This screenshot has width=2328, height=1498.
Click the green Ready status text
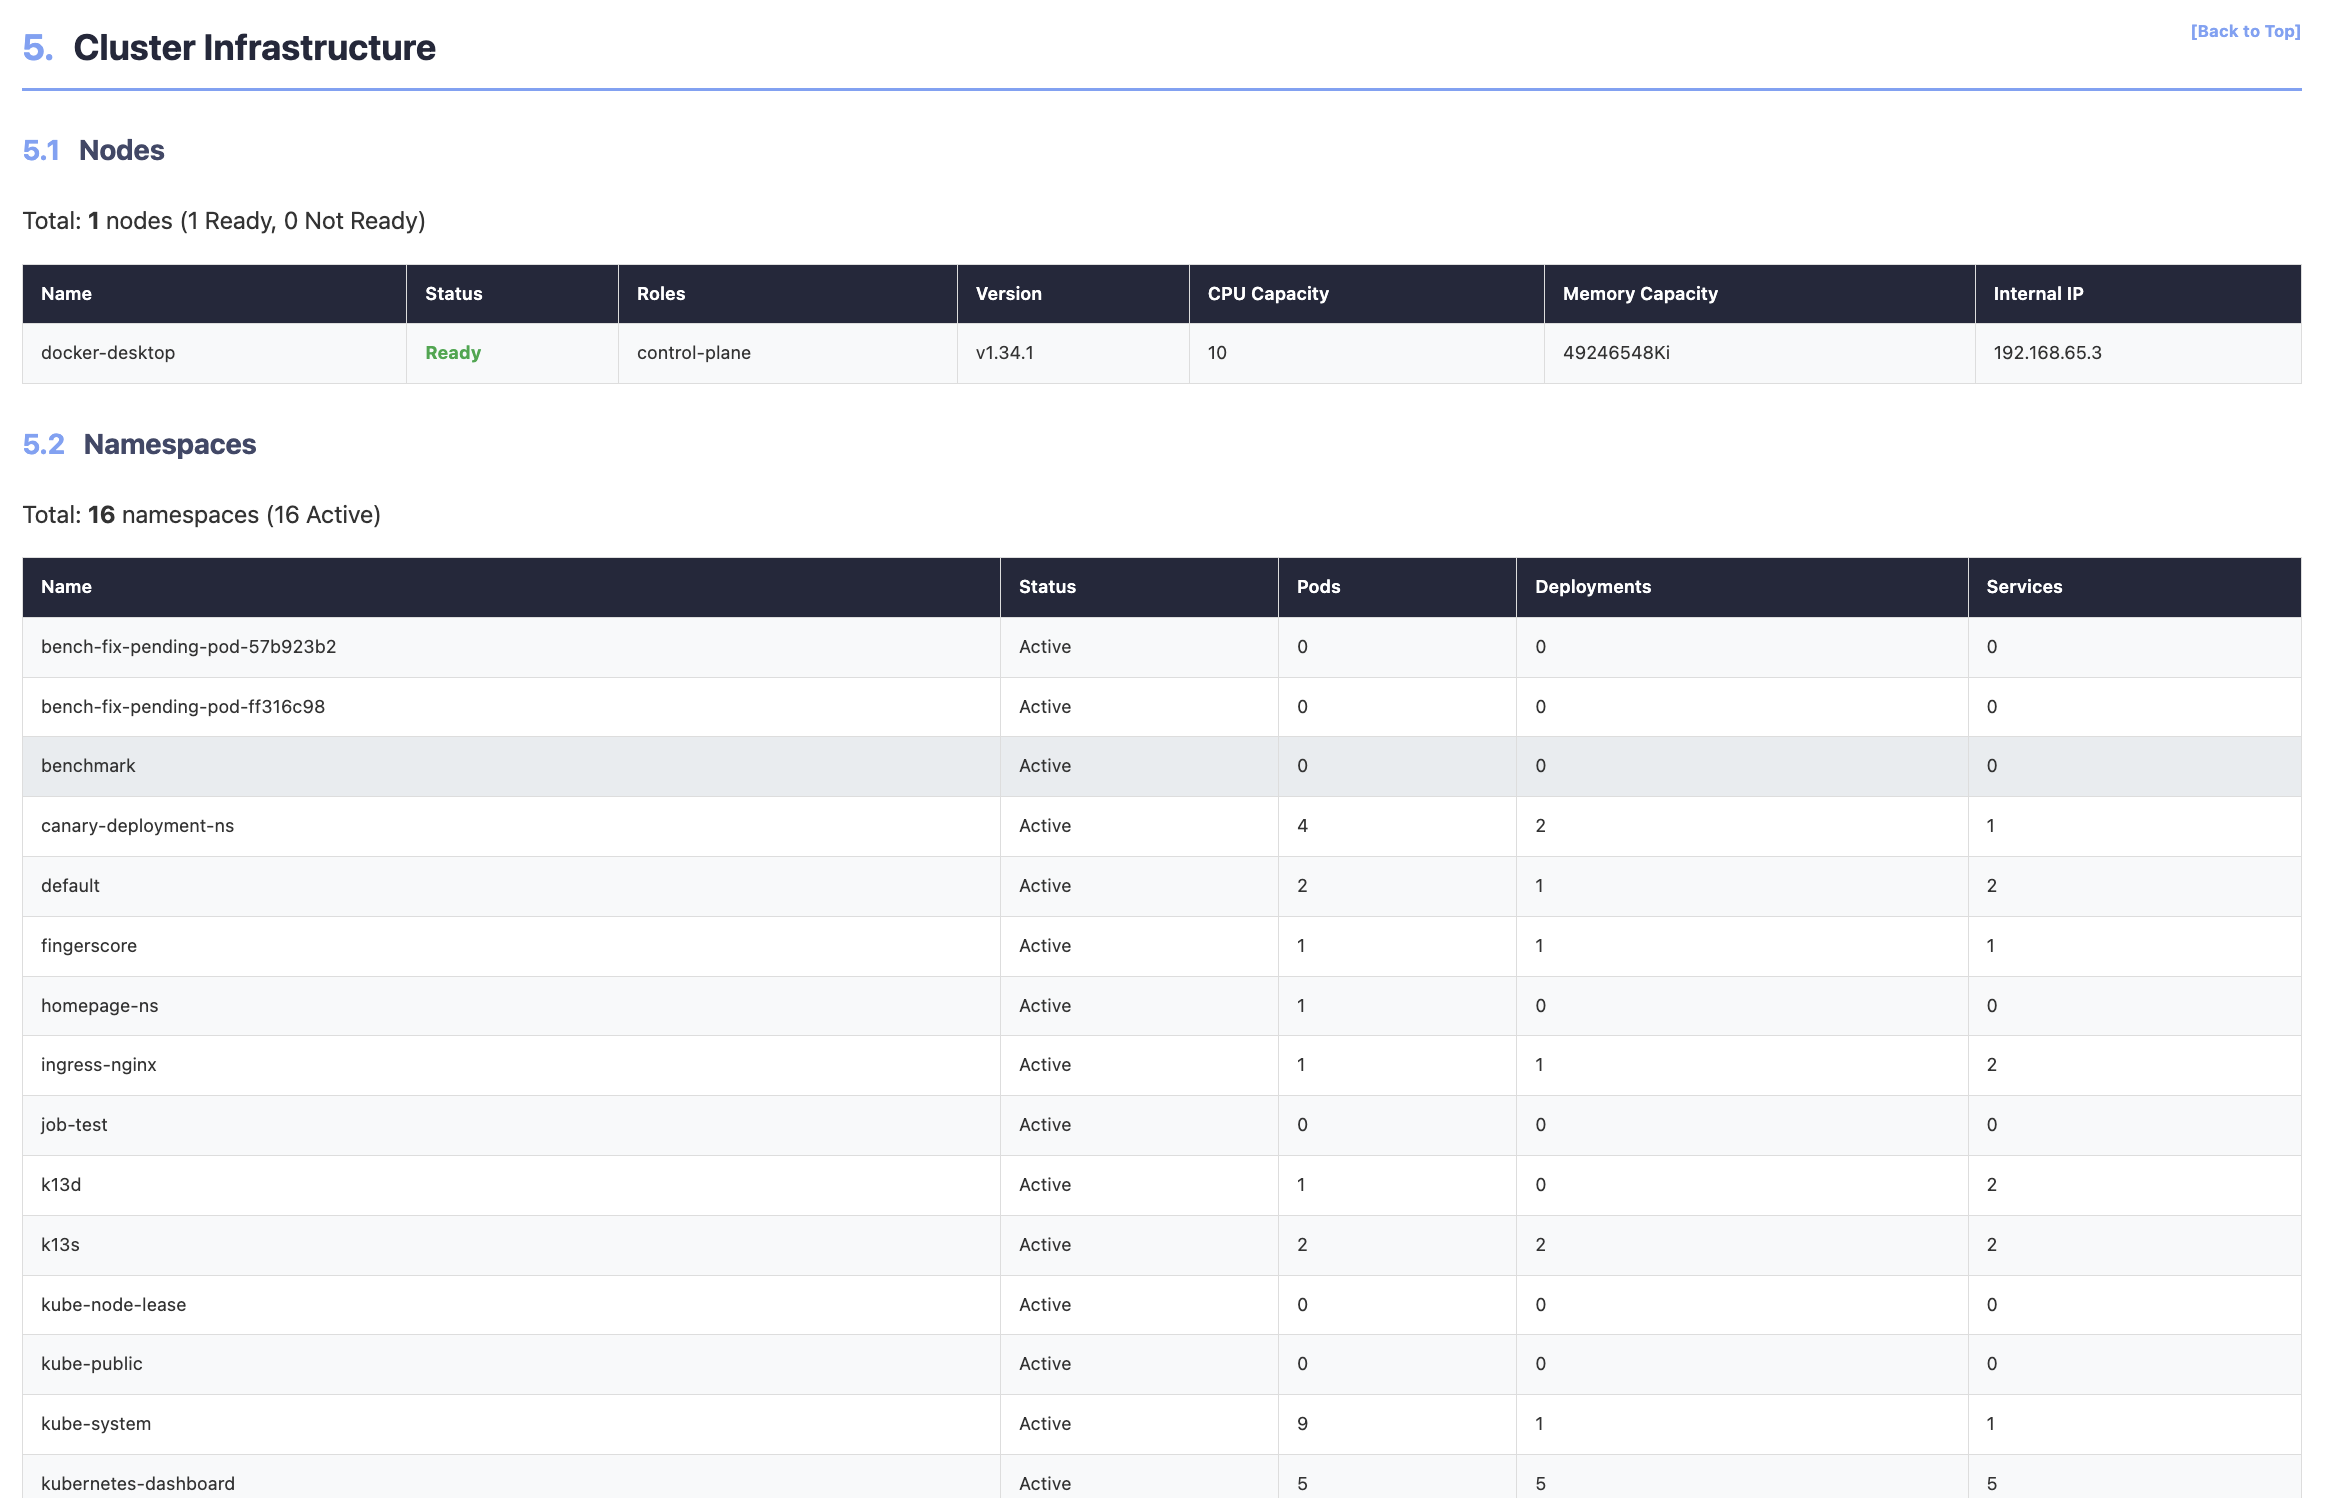tap(453, 353)
